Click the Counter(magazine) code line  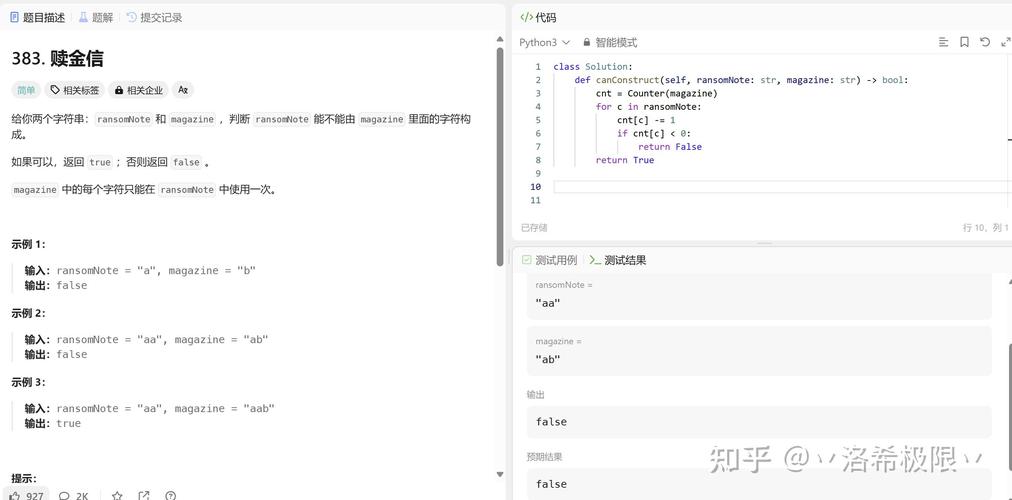click(x=656, y=93)
